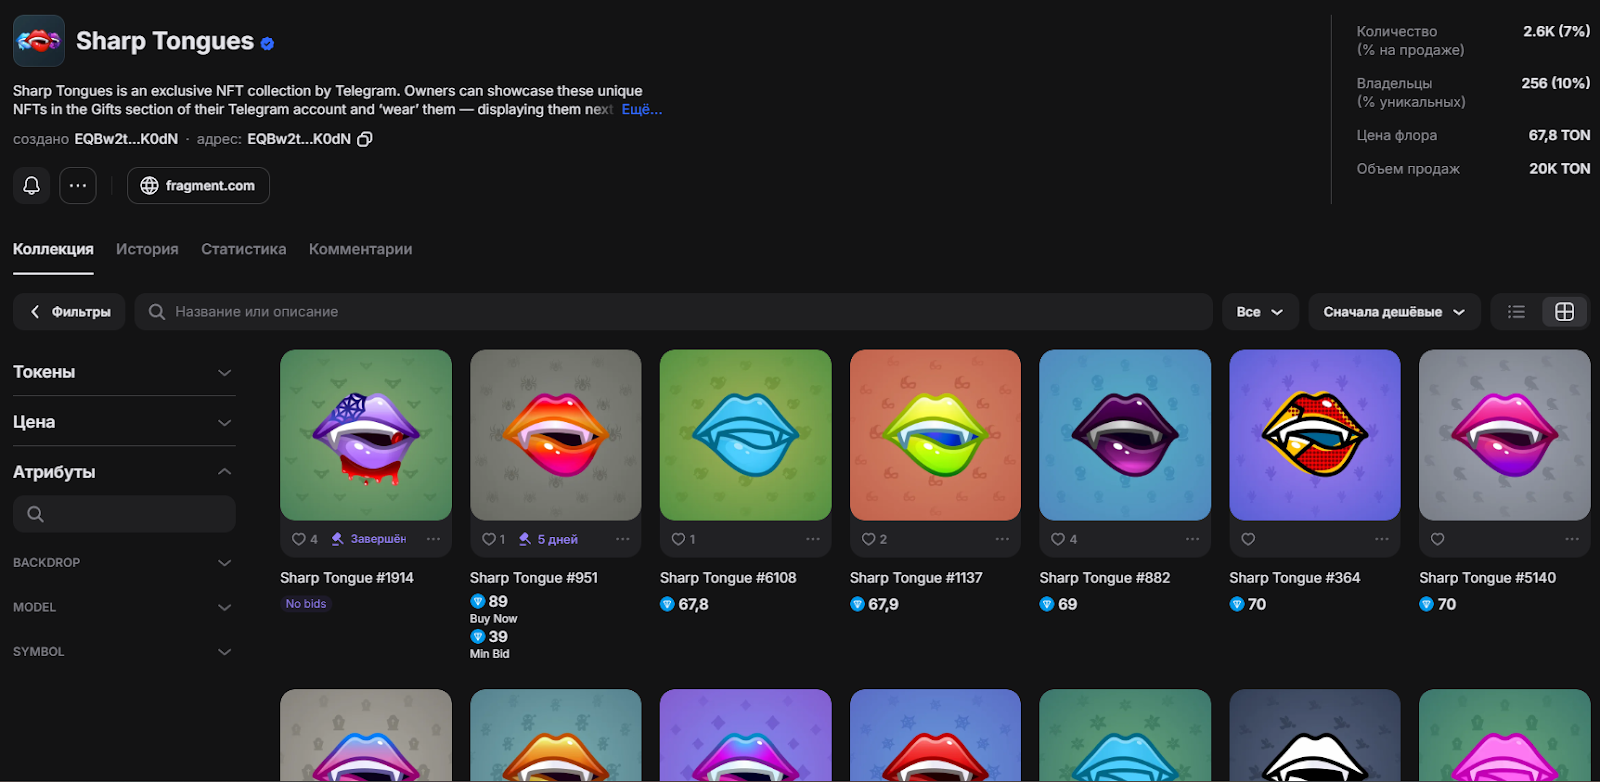Click Ещё to expand the description
The height and width of the screenshot is (782, 1600).
(641, 109)
